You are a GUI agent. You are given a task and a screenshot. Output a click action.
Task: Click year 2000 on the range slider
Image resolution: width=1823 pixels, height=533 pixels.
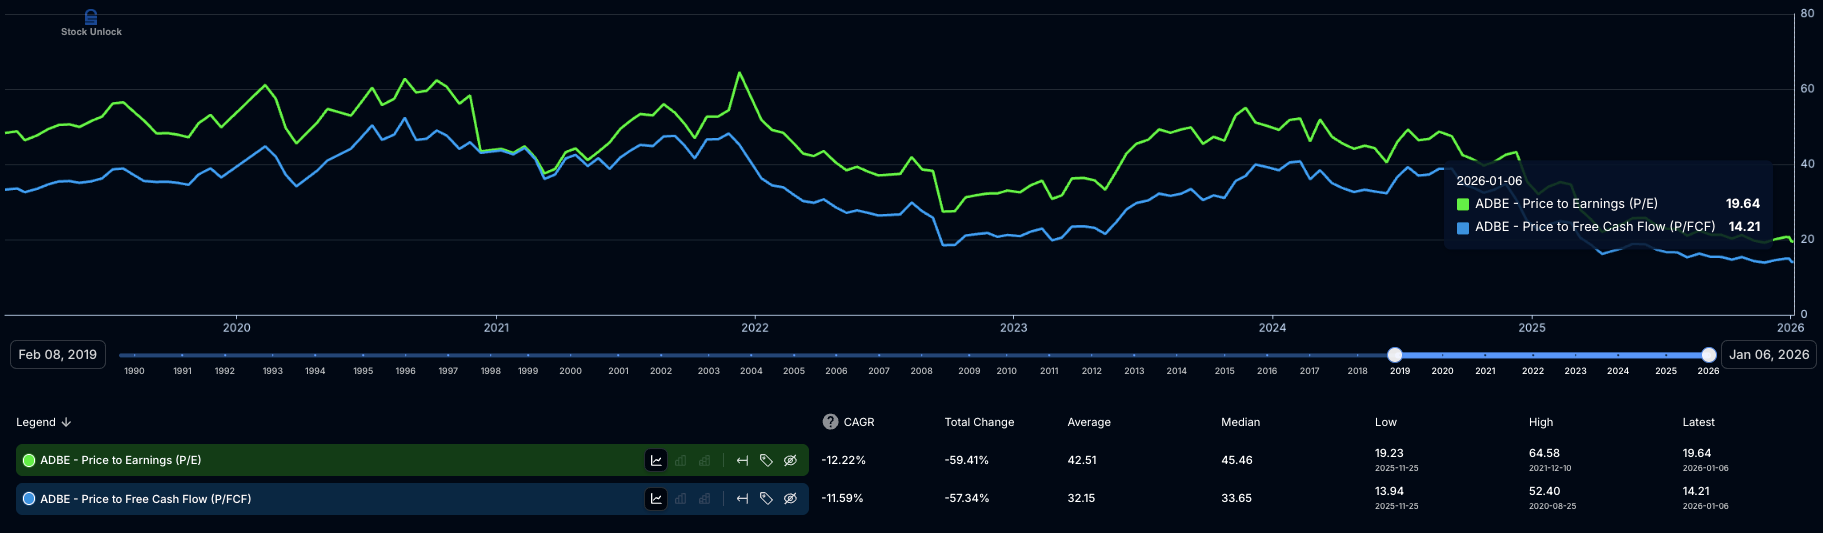click(x=570, y=371)
